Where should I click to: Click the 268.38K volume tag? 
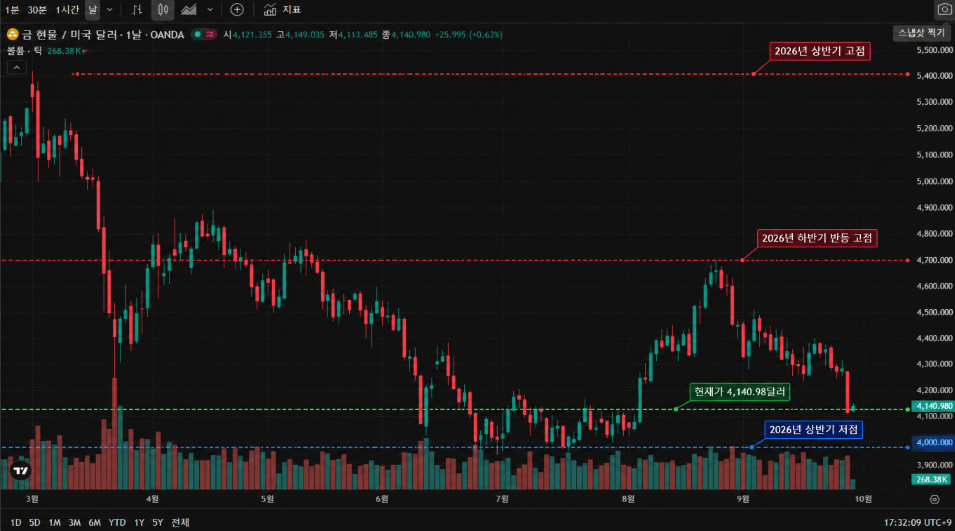(932, 480)
